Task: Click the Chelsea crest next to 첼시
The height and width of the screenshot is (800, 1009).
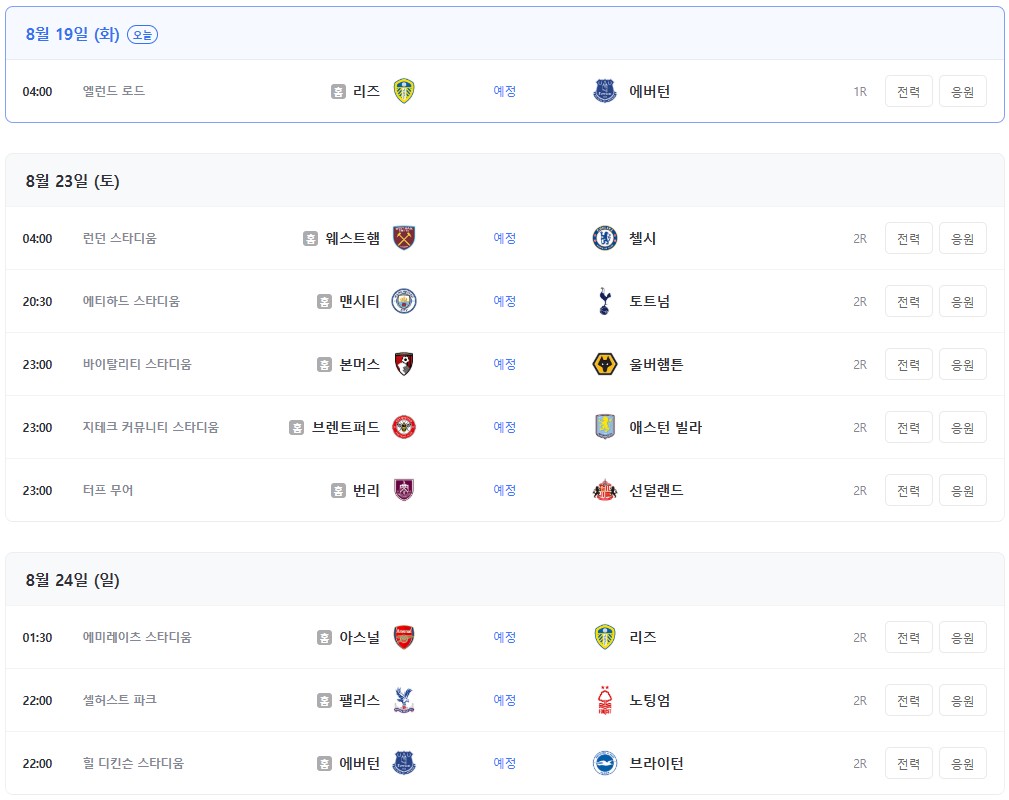Action: (604, 238)
